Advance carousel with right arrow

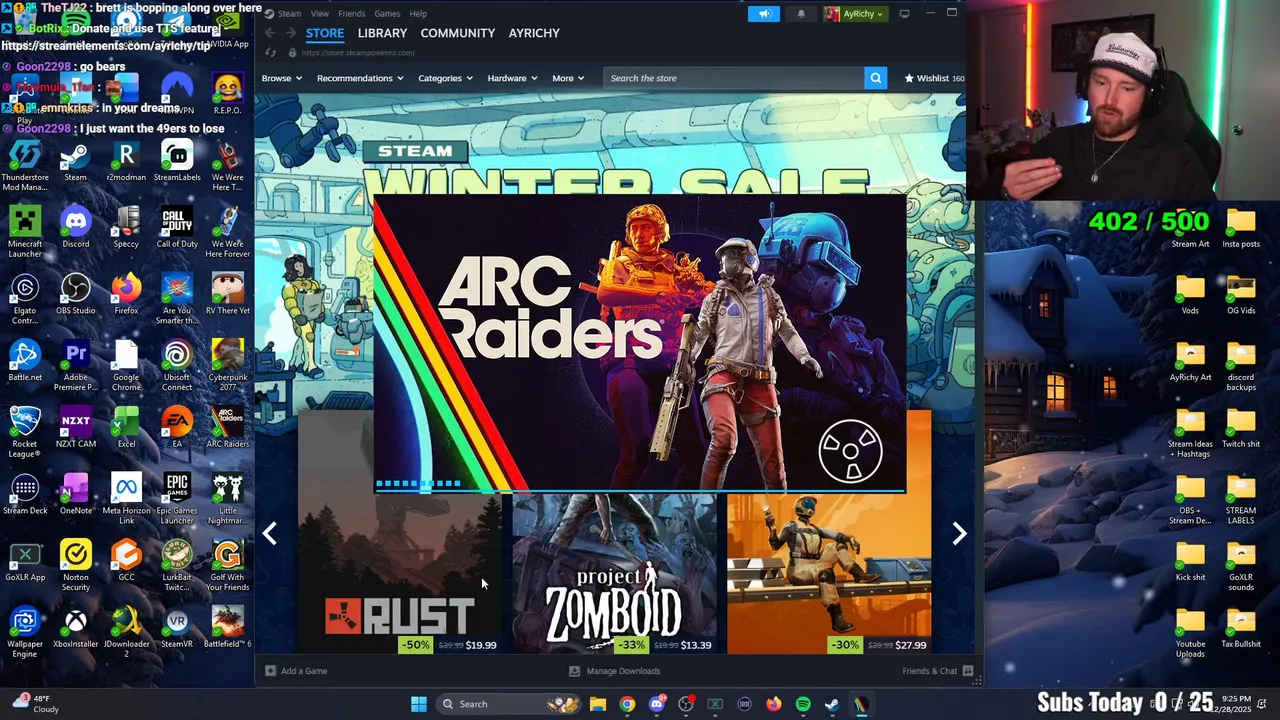[x=959, y=534]
